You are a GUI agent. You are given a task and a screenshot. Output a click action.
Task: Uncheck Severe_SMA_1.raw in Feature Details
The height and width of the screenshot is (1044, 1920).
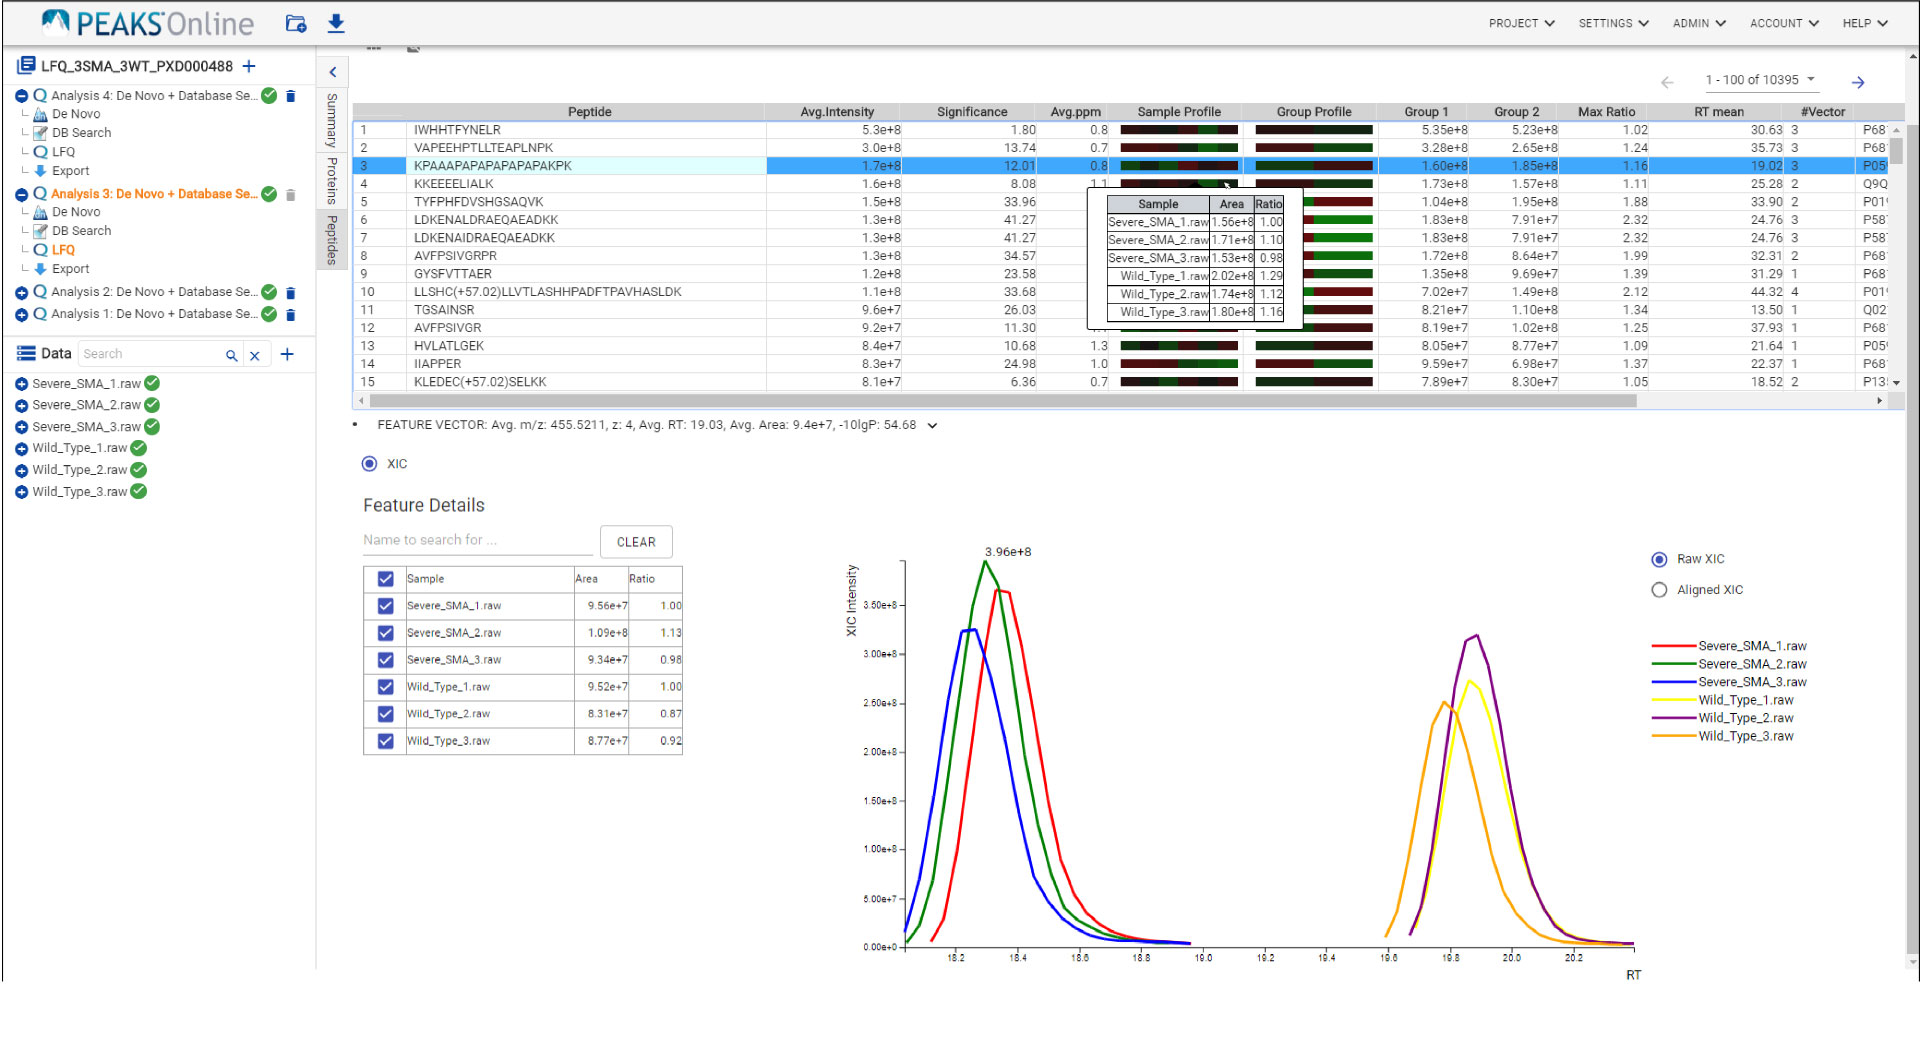[x=385, y=606]
